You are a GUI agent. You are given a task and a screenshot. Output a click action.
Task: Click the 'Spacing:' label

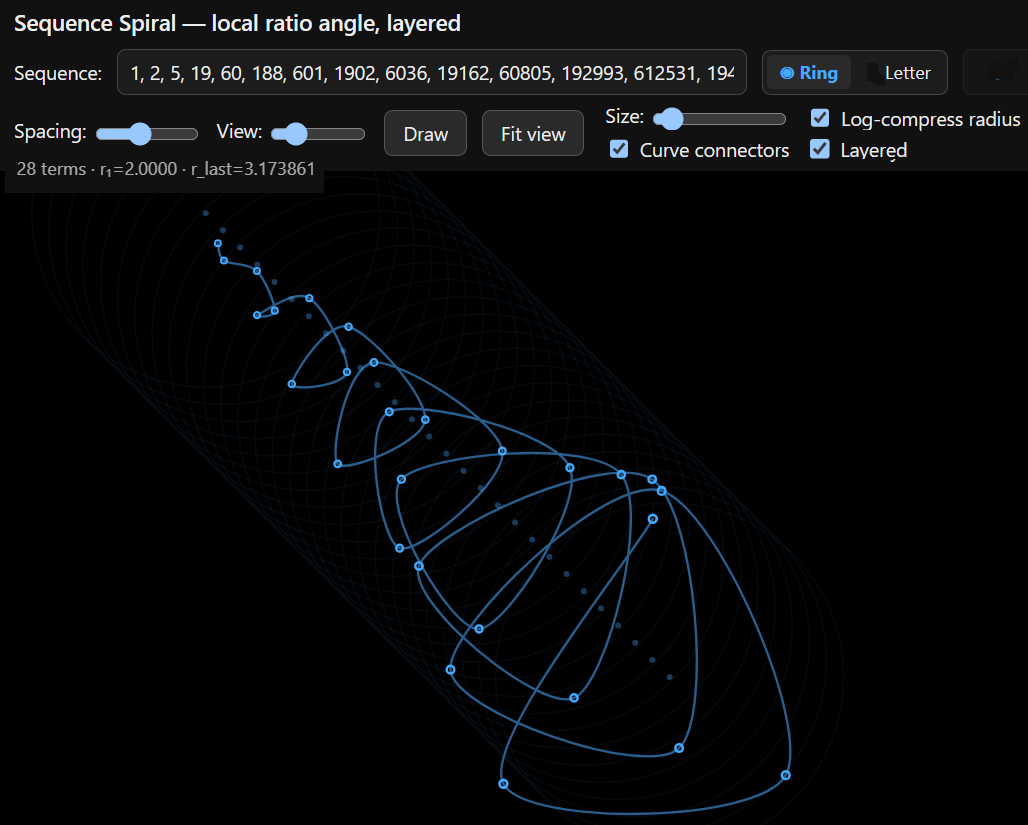(x=50, y=132)
